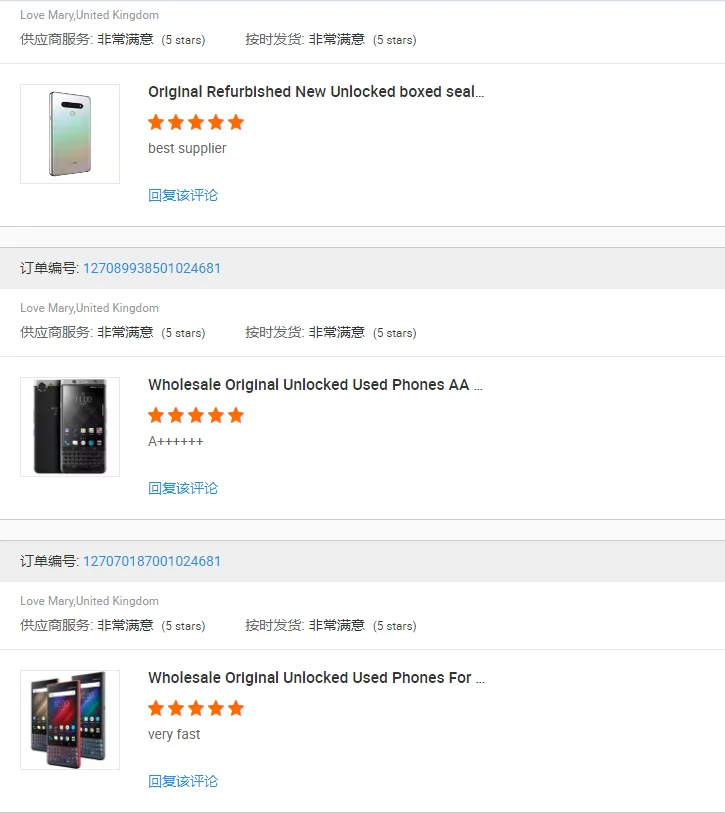The width and height of the screenshot is (725, 813).
Task: Open "Wholesale Original Unlocked Used Phones For" product
Action: click(x=316, y=678)
